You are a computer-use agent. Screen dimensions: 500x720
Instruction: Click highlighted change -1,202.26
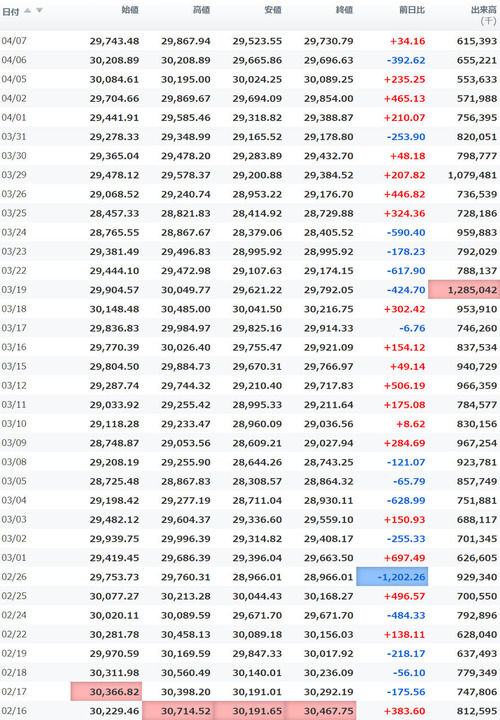[392, 577]
